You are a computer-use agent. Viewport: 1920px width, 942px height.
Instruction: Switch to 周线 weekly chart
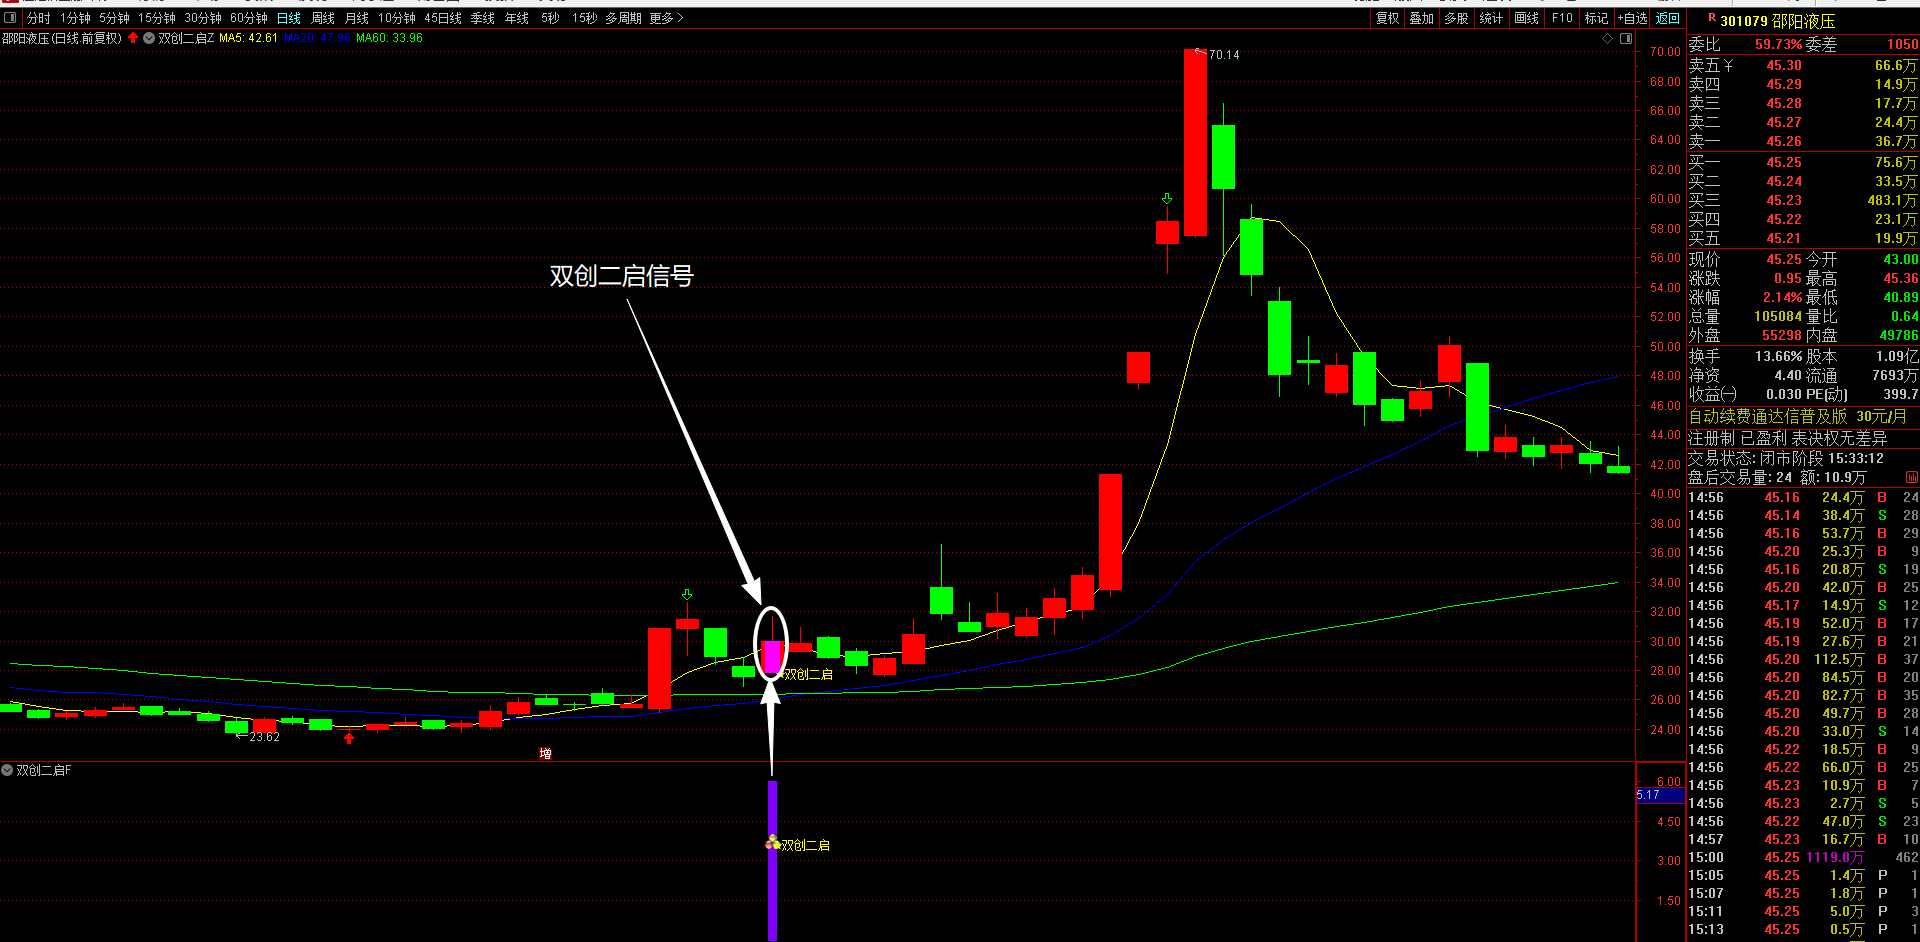(323, 18)
